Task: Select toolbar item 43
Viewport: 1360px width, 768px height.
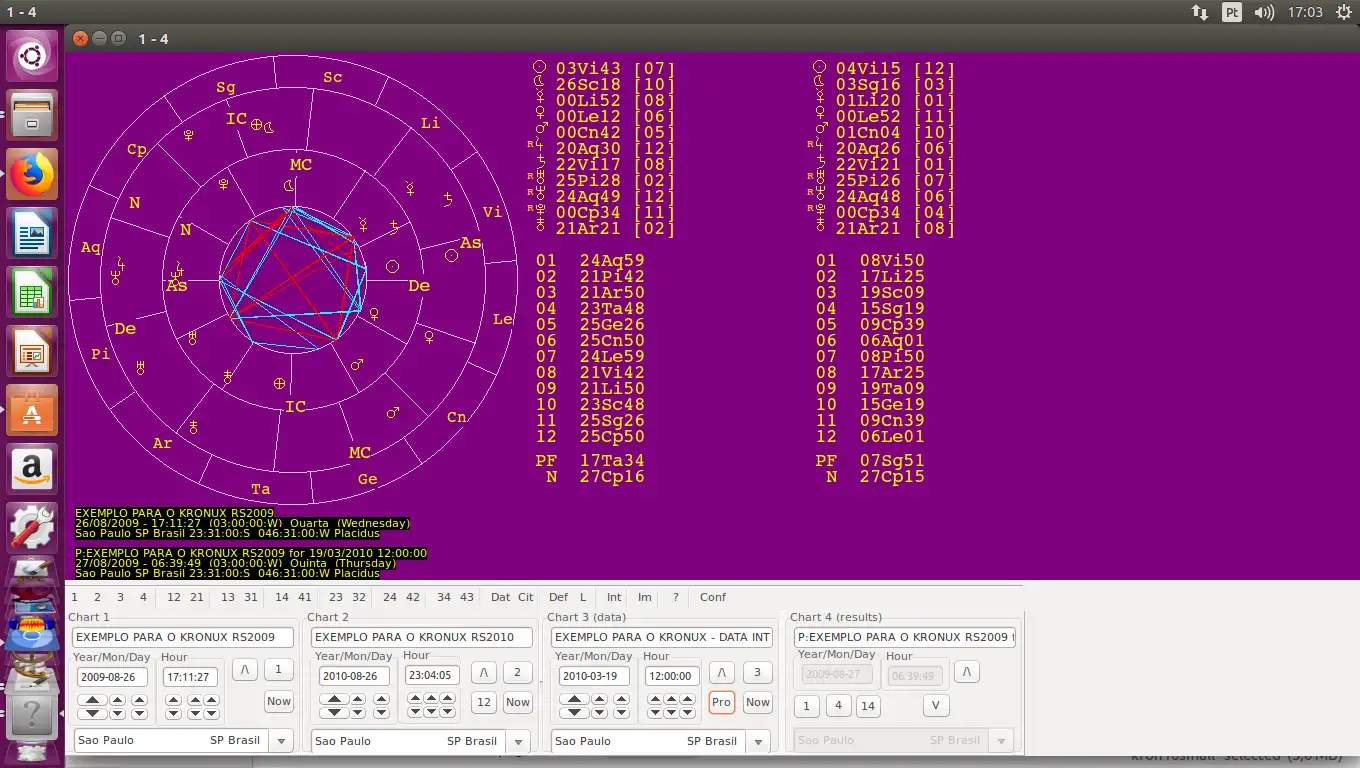Action: [x=467, y=597]
